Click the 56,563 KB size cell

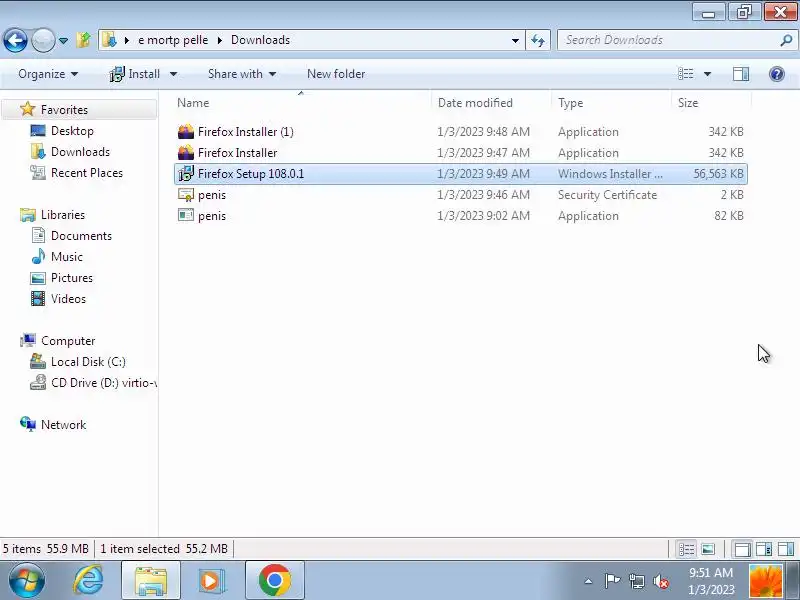click(718, 174)
